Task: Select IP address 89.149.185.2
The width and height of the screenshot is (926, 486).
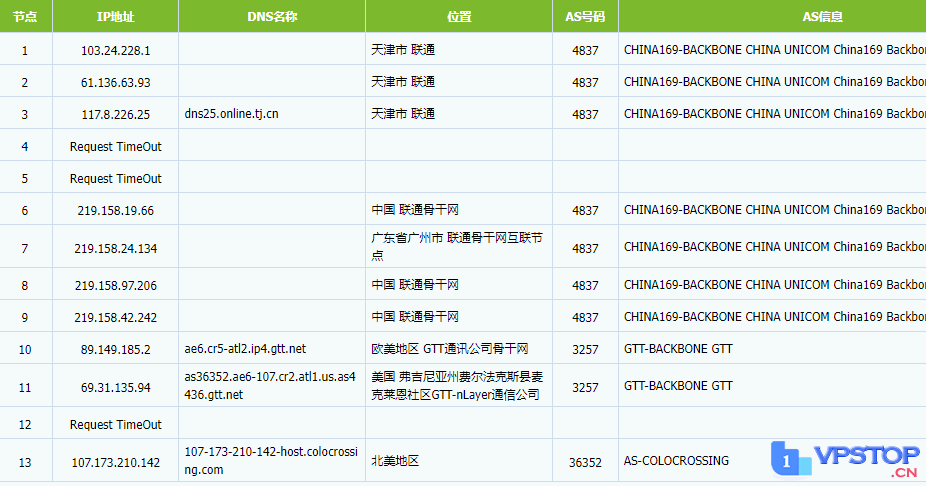Action: point(115,350)
